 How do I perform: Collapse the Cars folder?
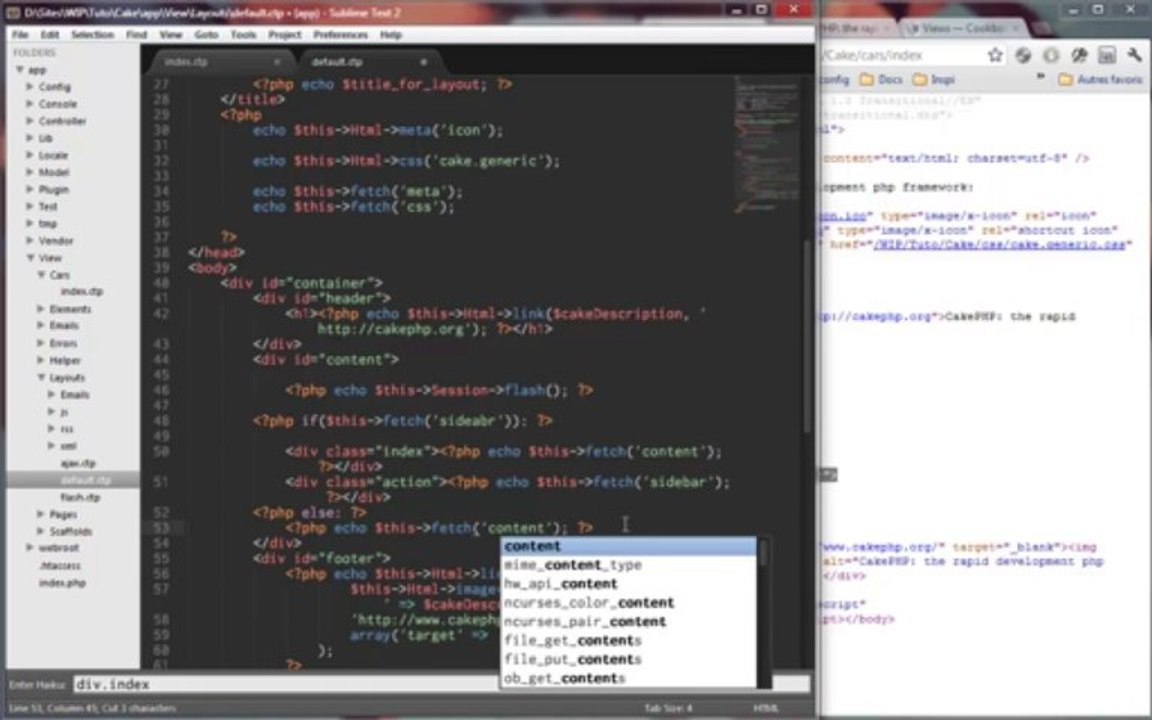pos(41,275)
